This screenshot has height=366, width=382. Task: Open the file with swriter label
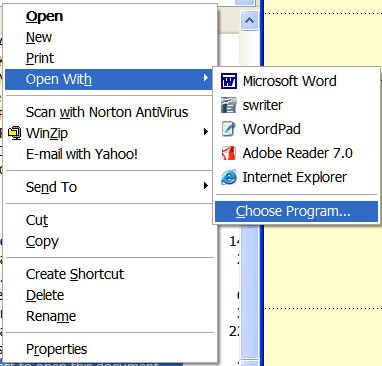[x=263, y=105]
